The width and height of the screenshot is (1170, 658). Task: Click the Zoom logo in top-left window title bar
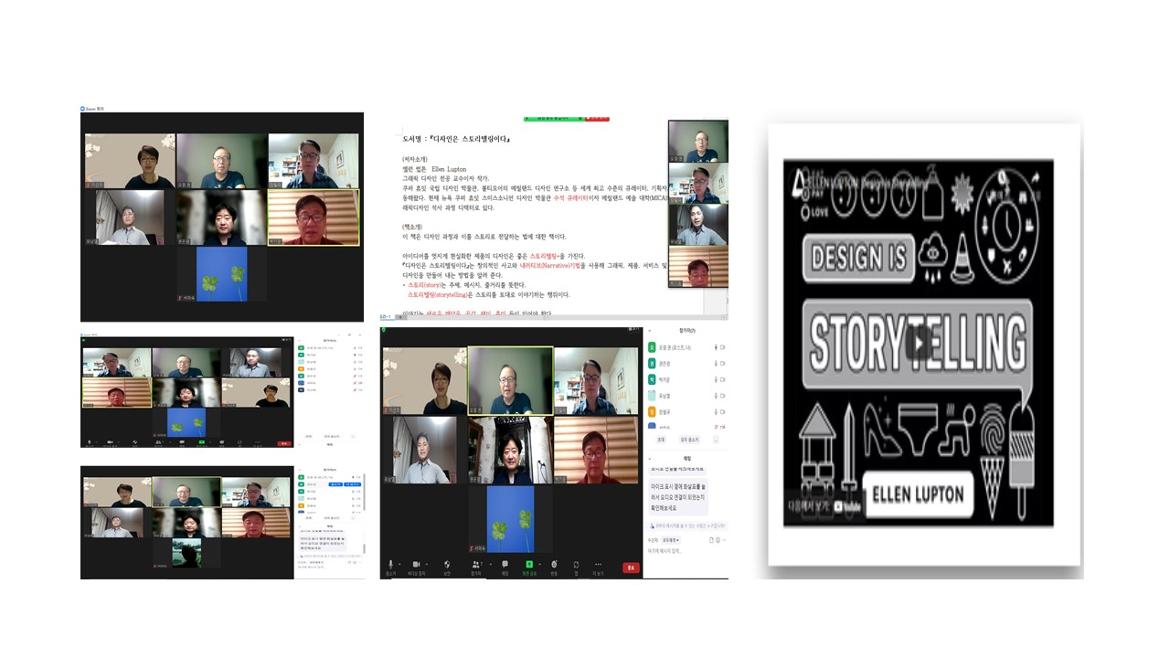click(83, 109)
